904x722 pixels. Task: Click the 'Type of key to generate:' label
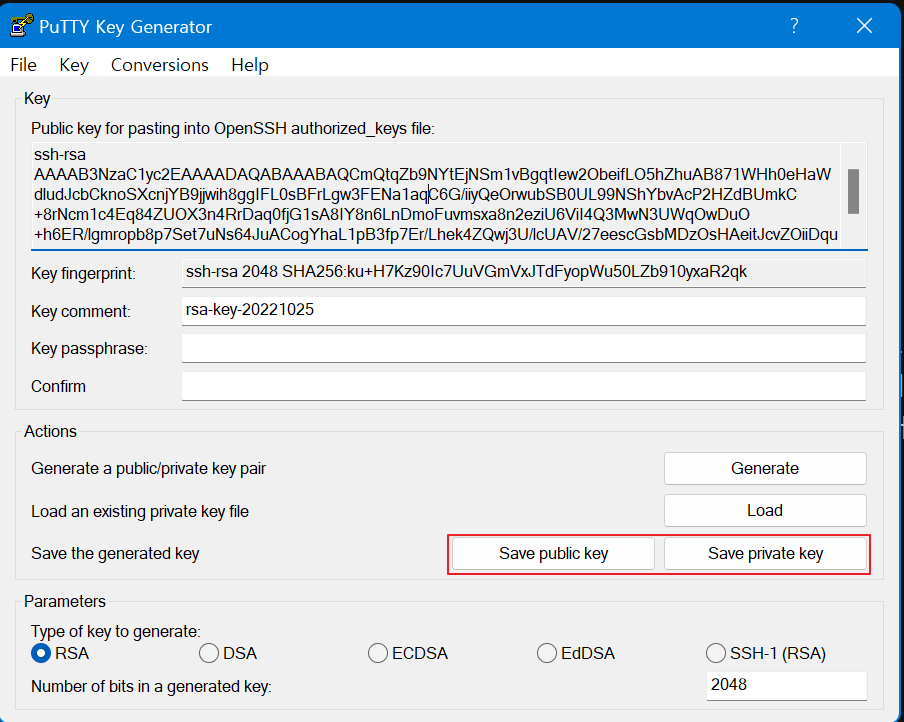click(x=116, y=631)
